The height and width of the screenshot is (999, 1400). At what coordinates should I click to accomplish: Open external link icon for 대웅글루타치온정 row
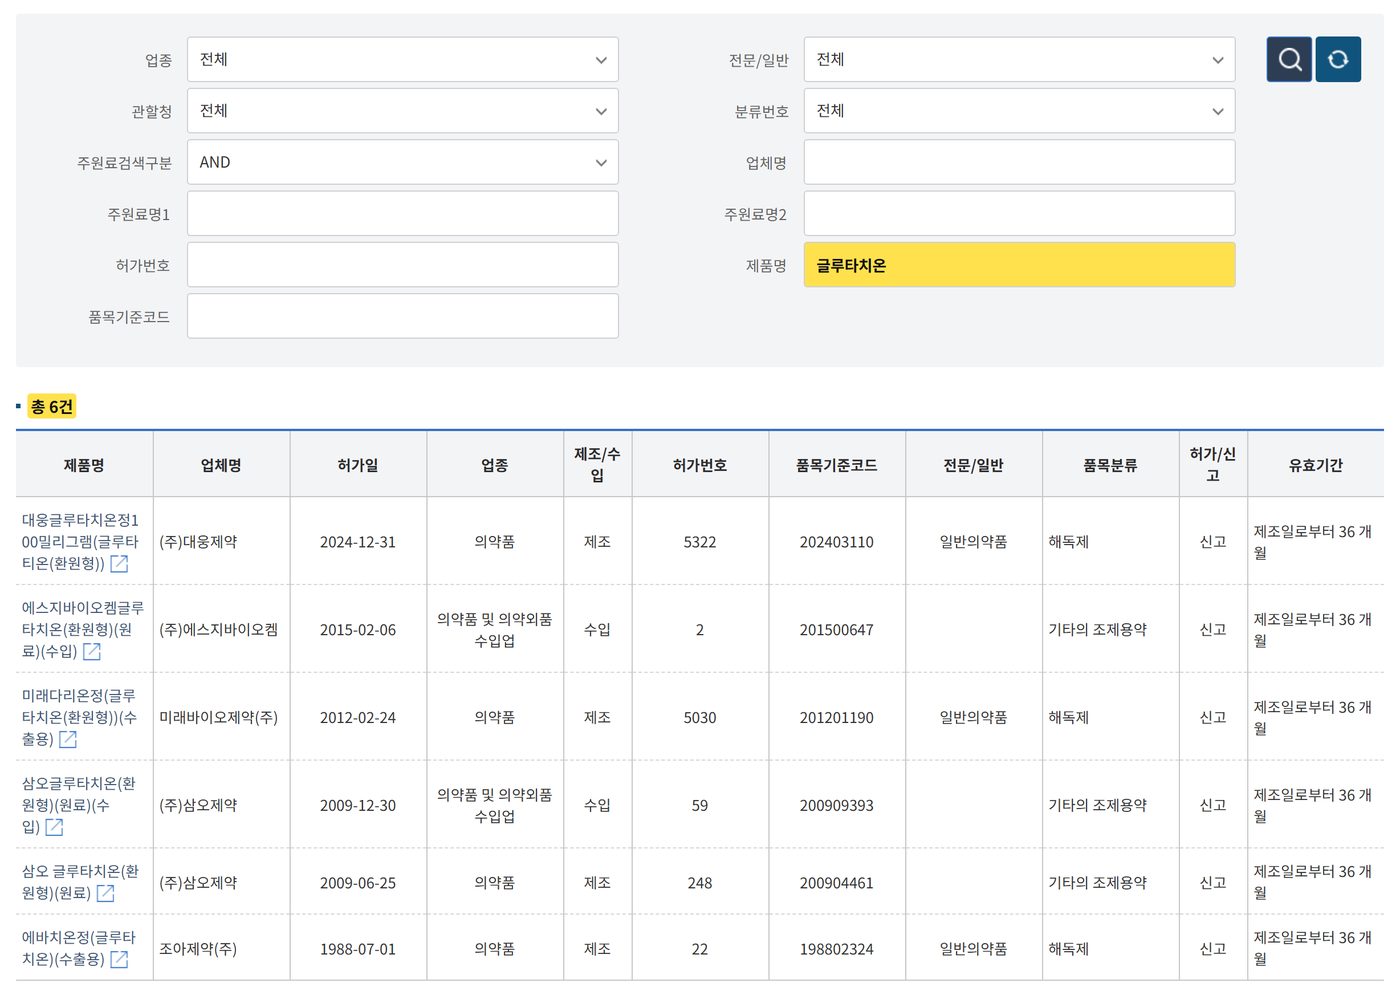coord(119,564)
